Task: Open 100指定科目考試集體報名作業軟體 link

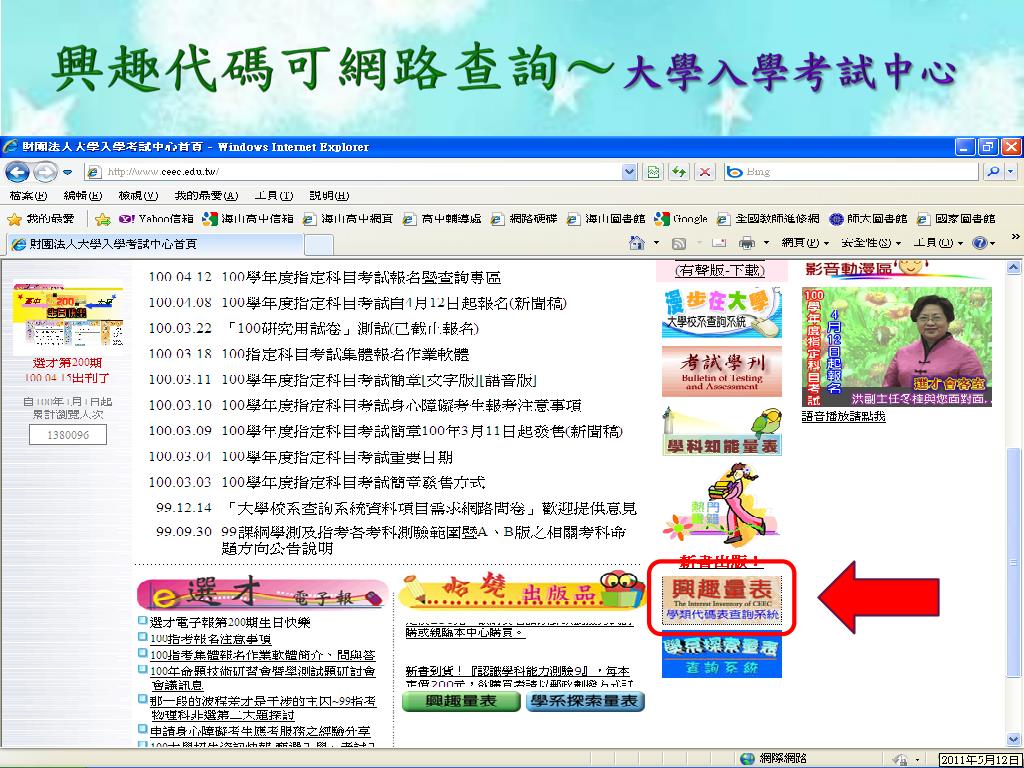Action: point(345,354)
